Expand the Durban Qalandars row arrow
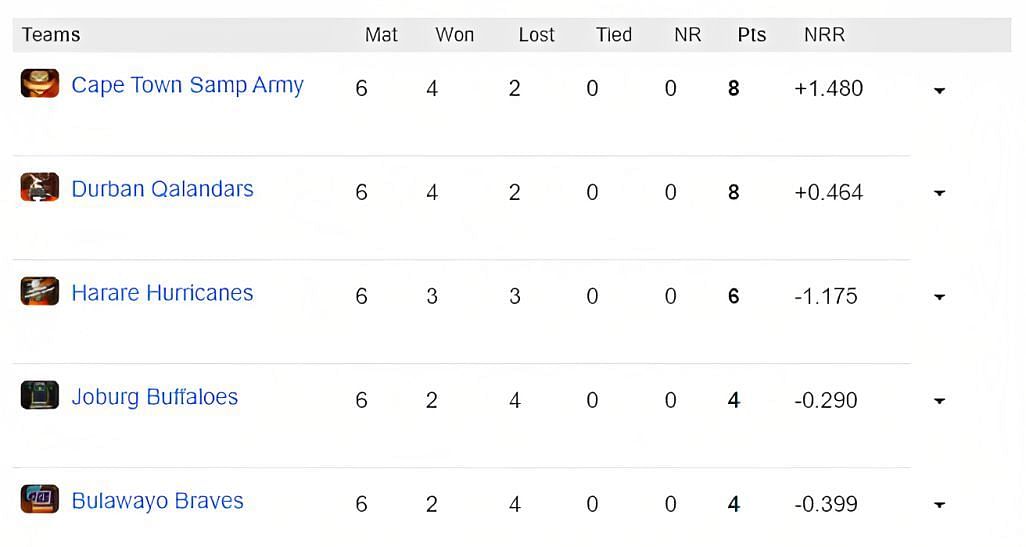 (x=940, y=193)
